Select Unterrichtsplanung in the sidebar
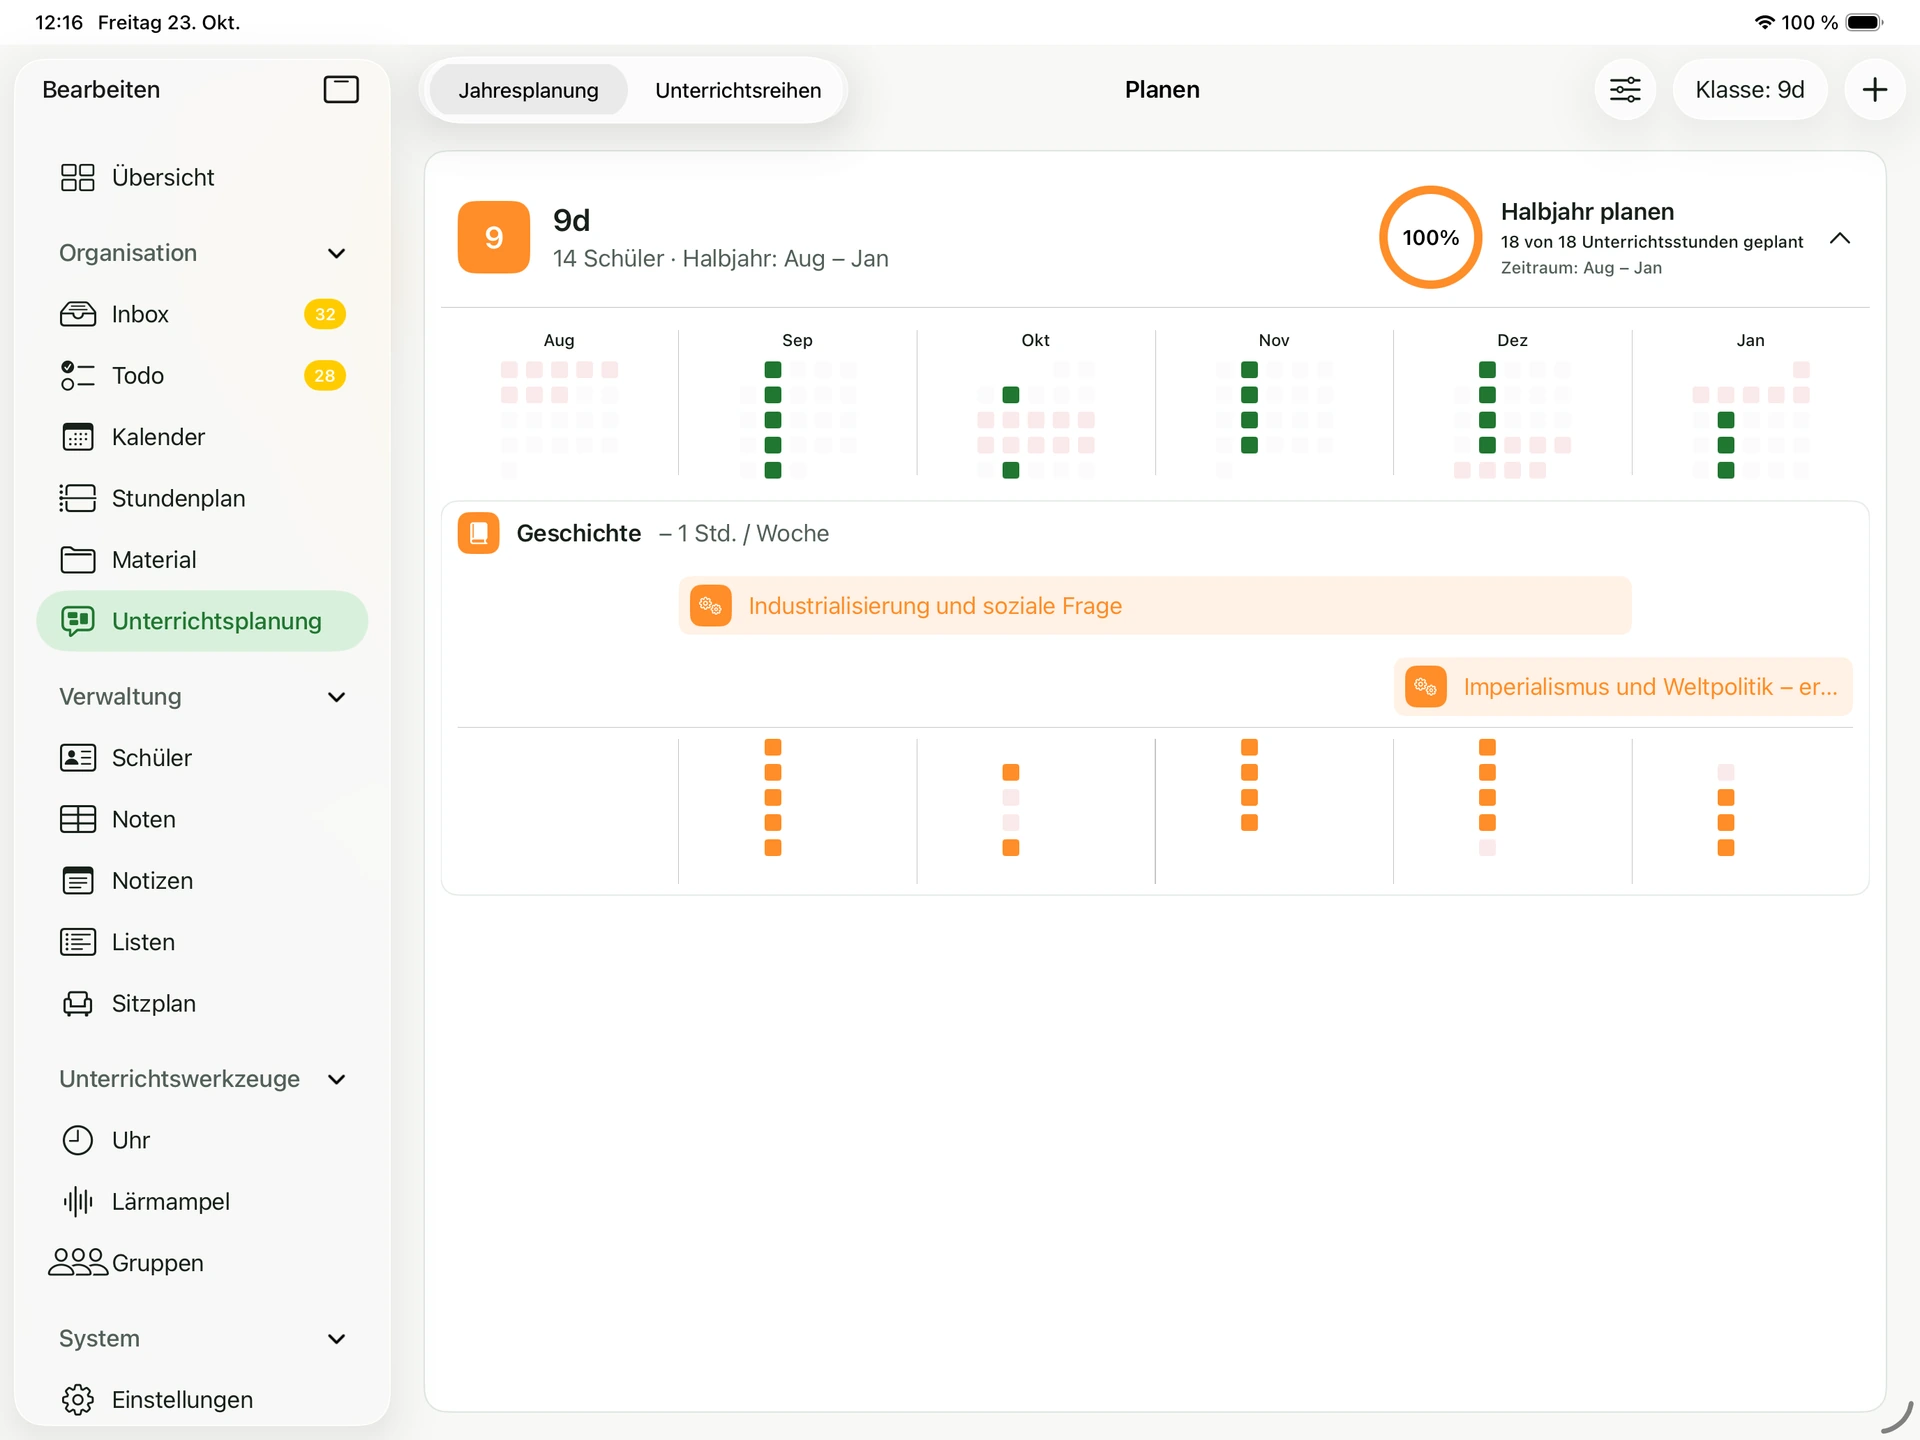This screenshot has height=1440, width=1920. click(x=202, y=621)
